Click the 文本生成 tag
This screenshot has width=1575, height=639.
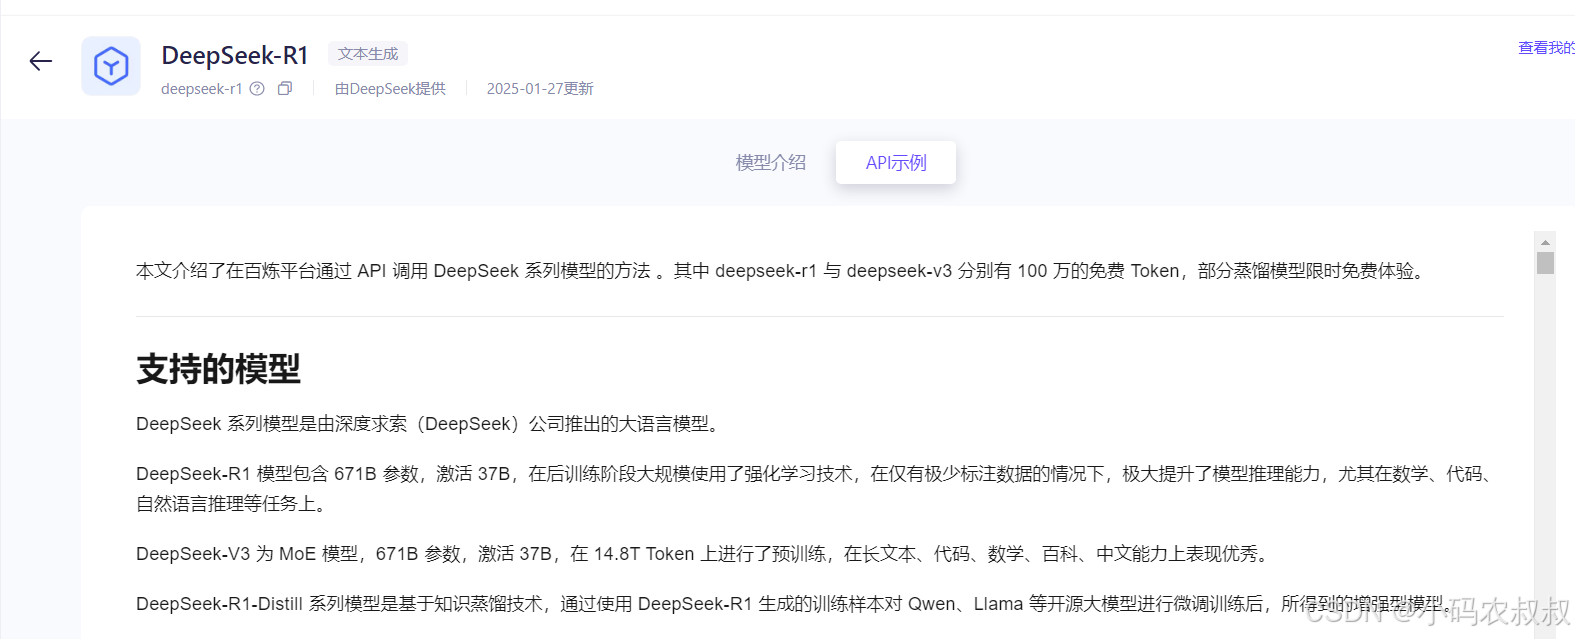tap(368, 54)
